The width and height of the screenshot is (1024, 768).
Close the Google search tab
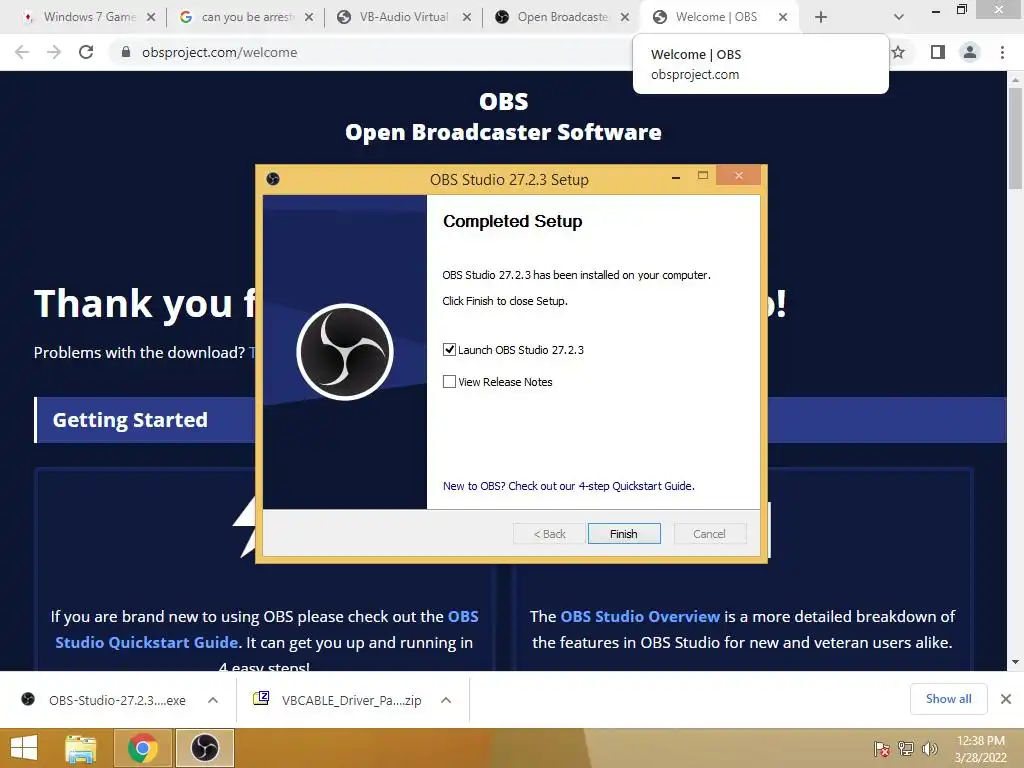pyautogui.click(x=309, y=17)
